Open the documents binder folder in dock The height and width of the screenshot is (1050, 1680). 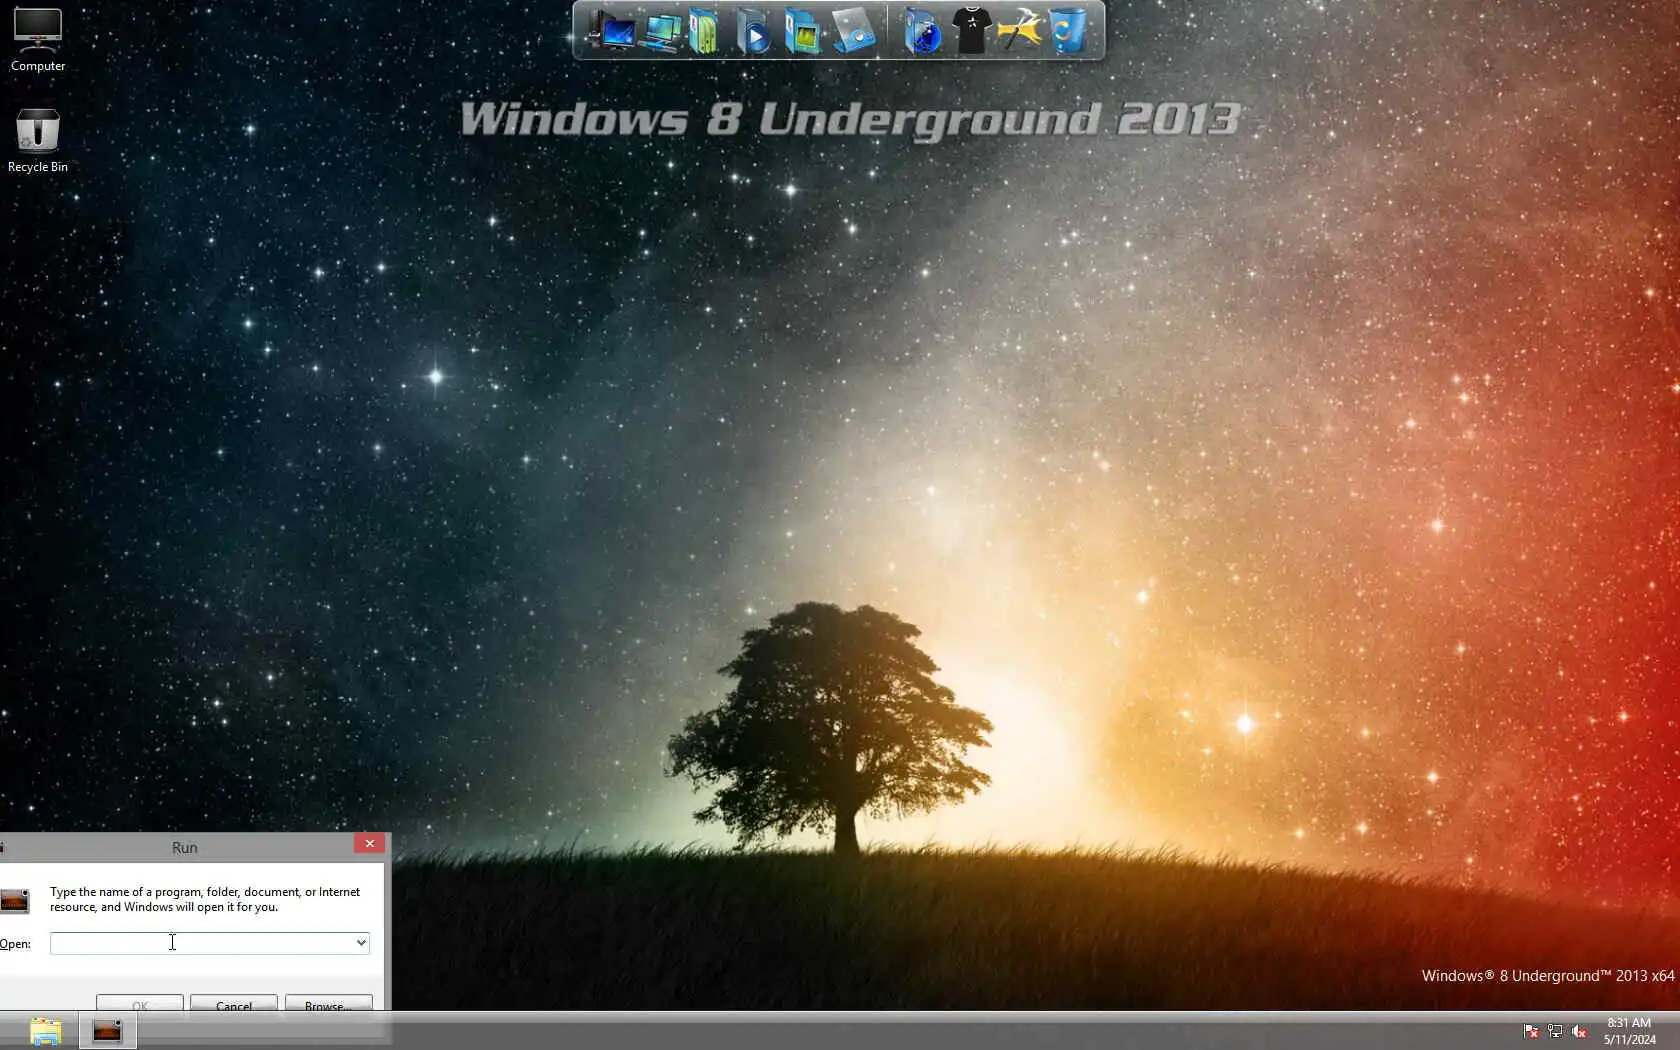[704, 31]
